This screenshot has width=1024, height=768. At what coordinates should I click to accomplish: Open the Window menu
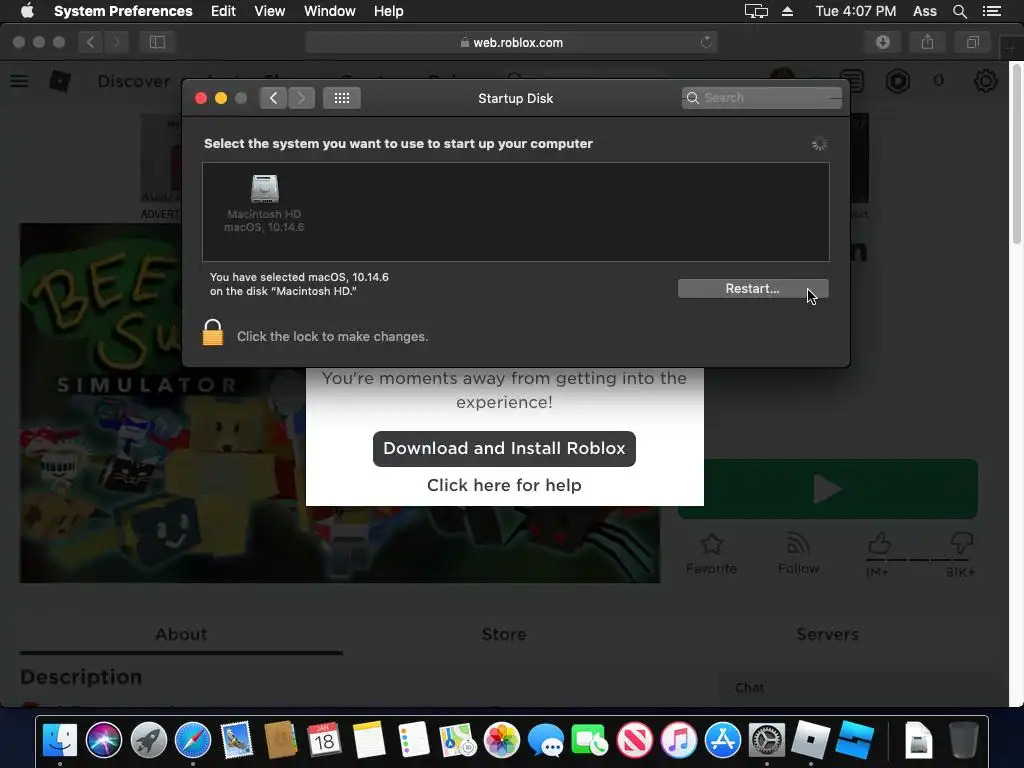pyautogui.click(x=330, y=11)
